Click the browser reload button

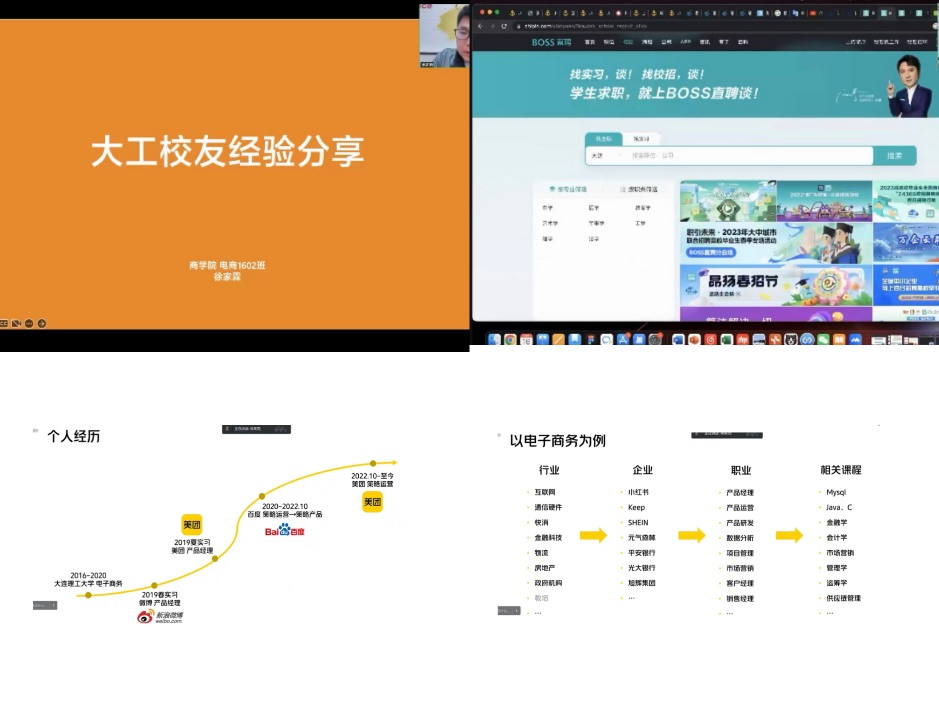(x=503, y=25)
